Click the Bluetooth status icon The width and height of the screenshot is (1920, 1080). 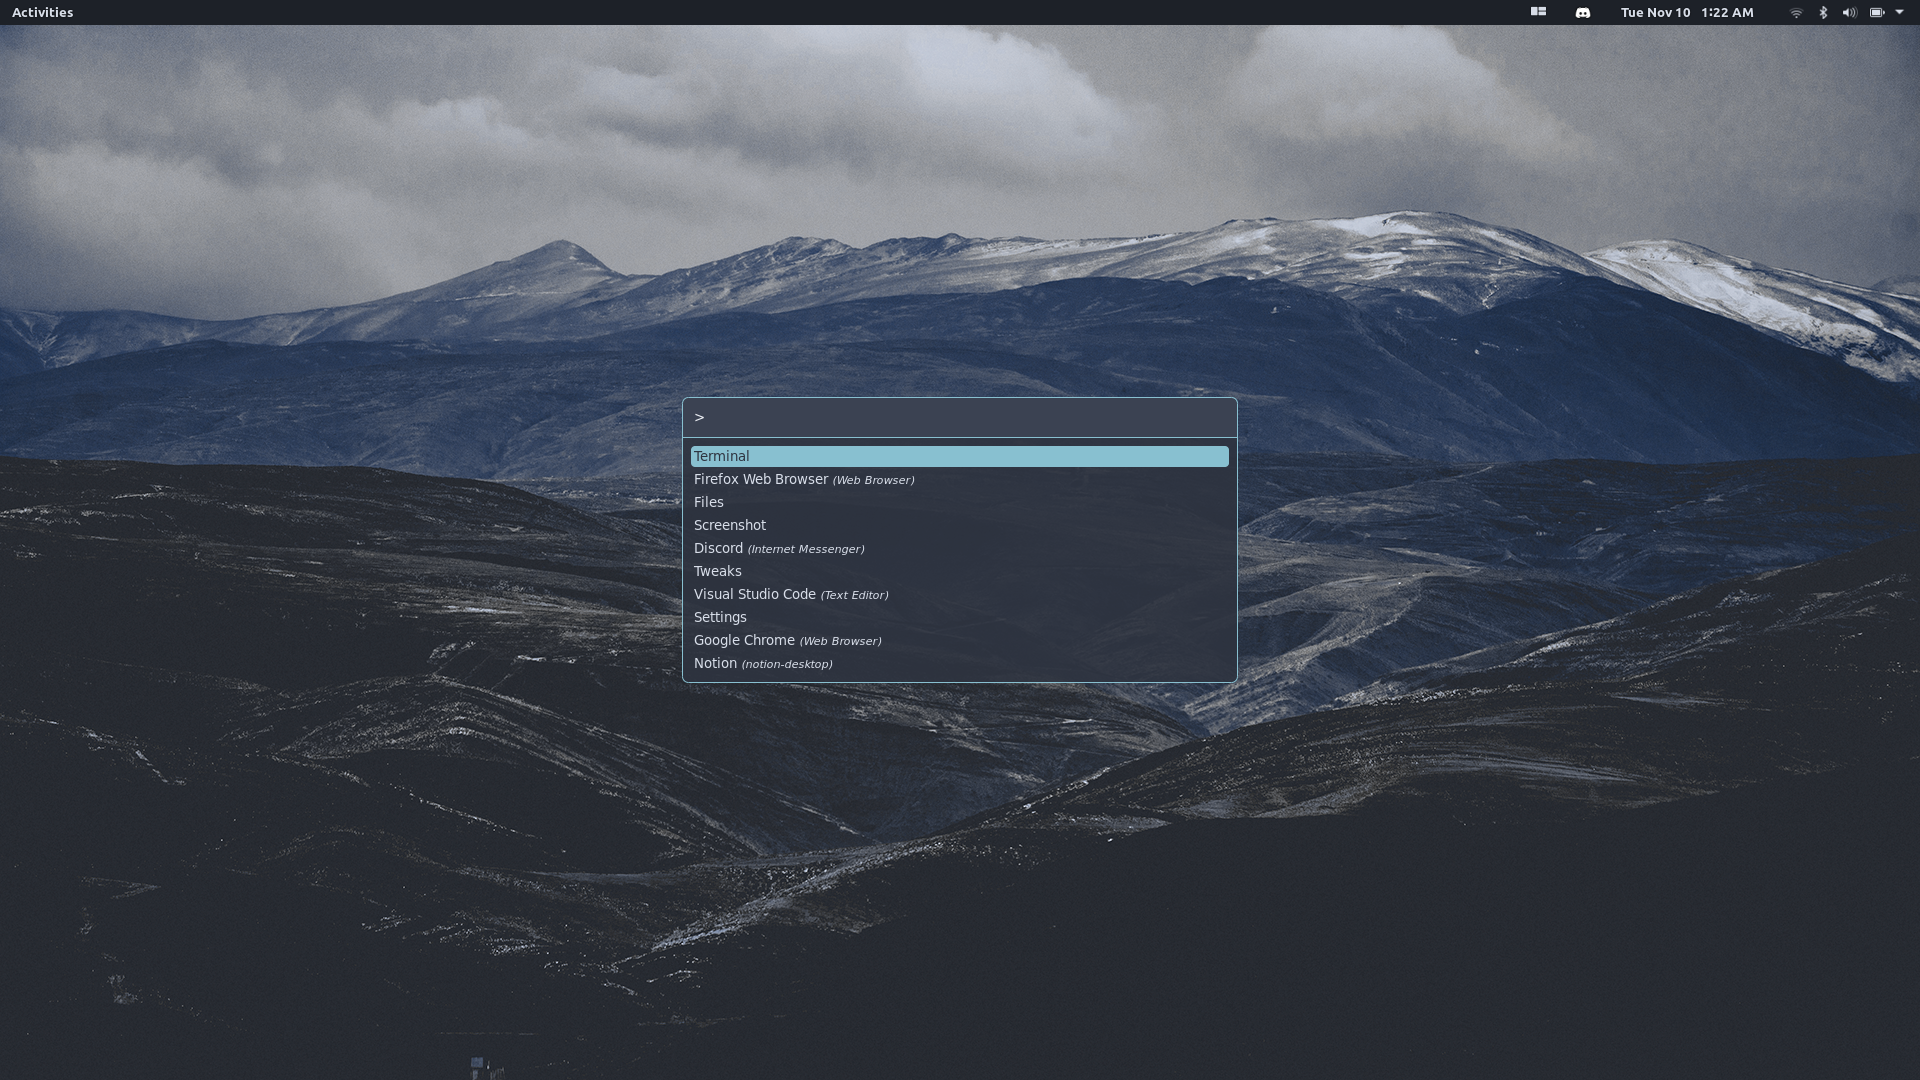(x=1822, y=13)
